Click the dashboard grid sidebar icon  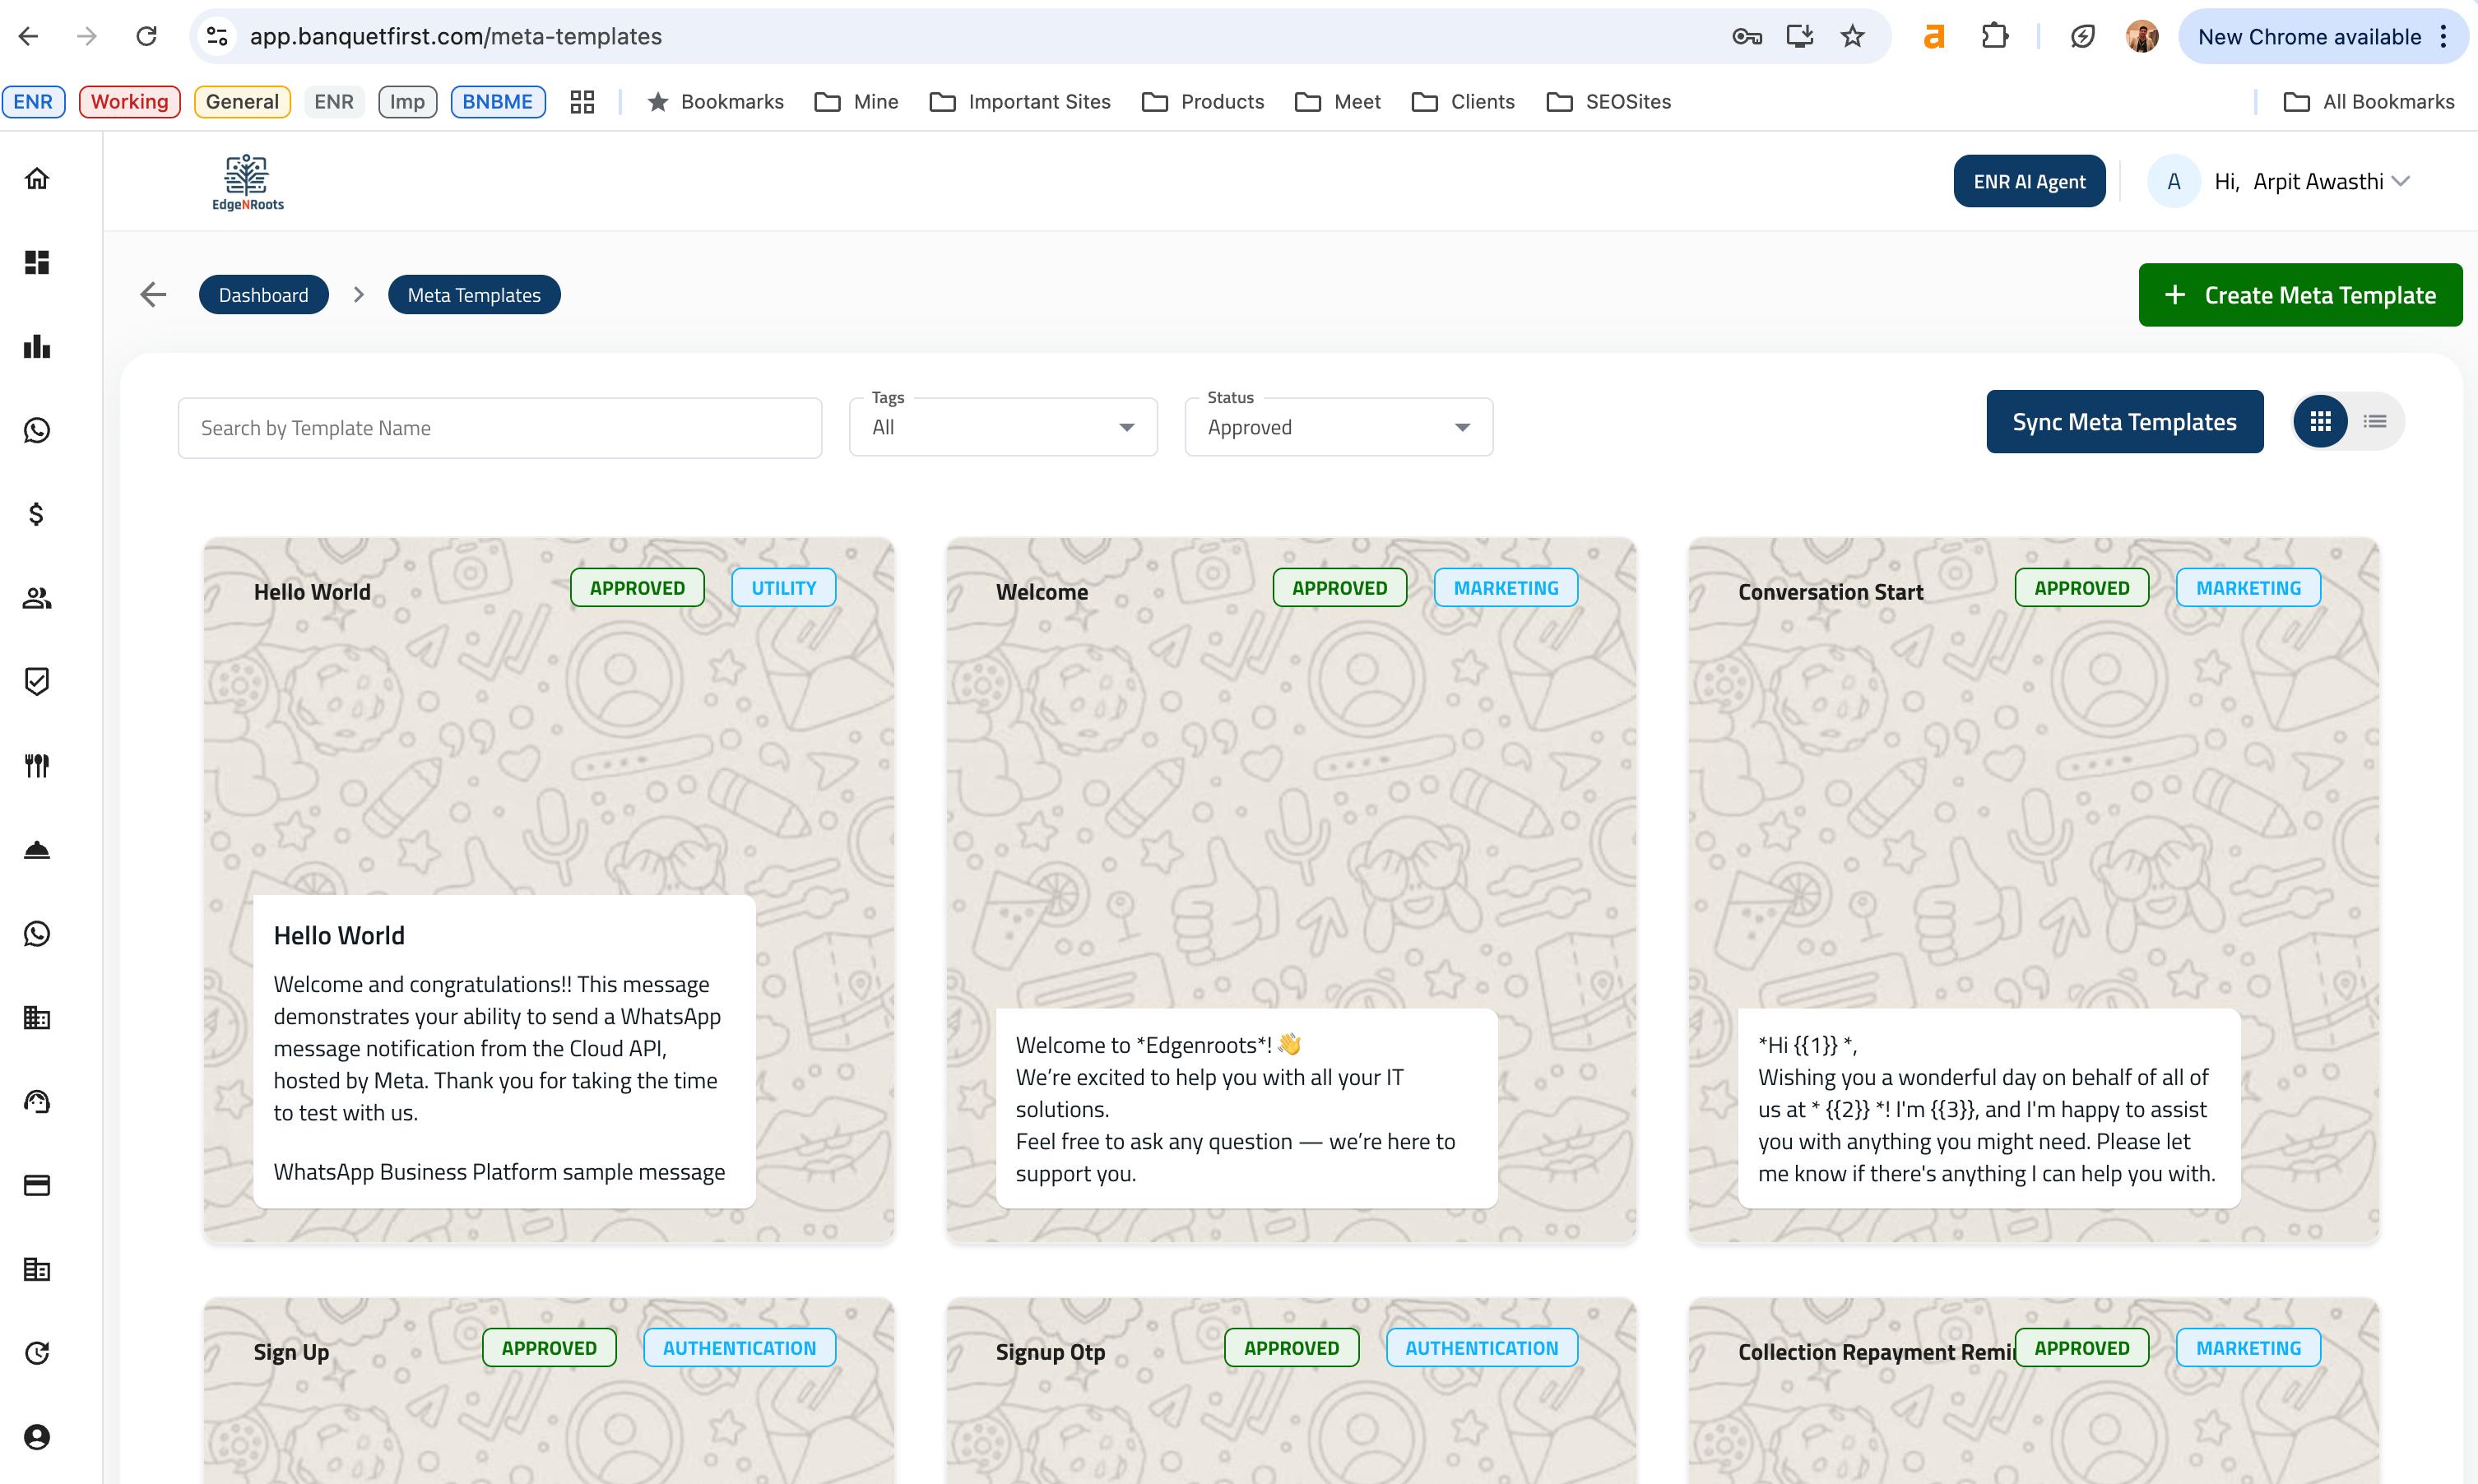click(x=37, y=263)
